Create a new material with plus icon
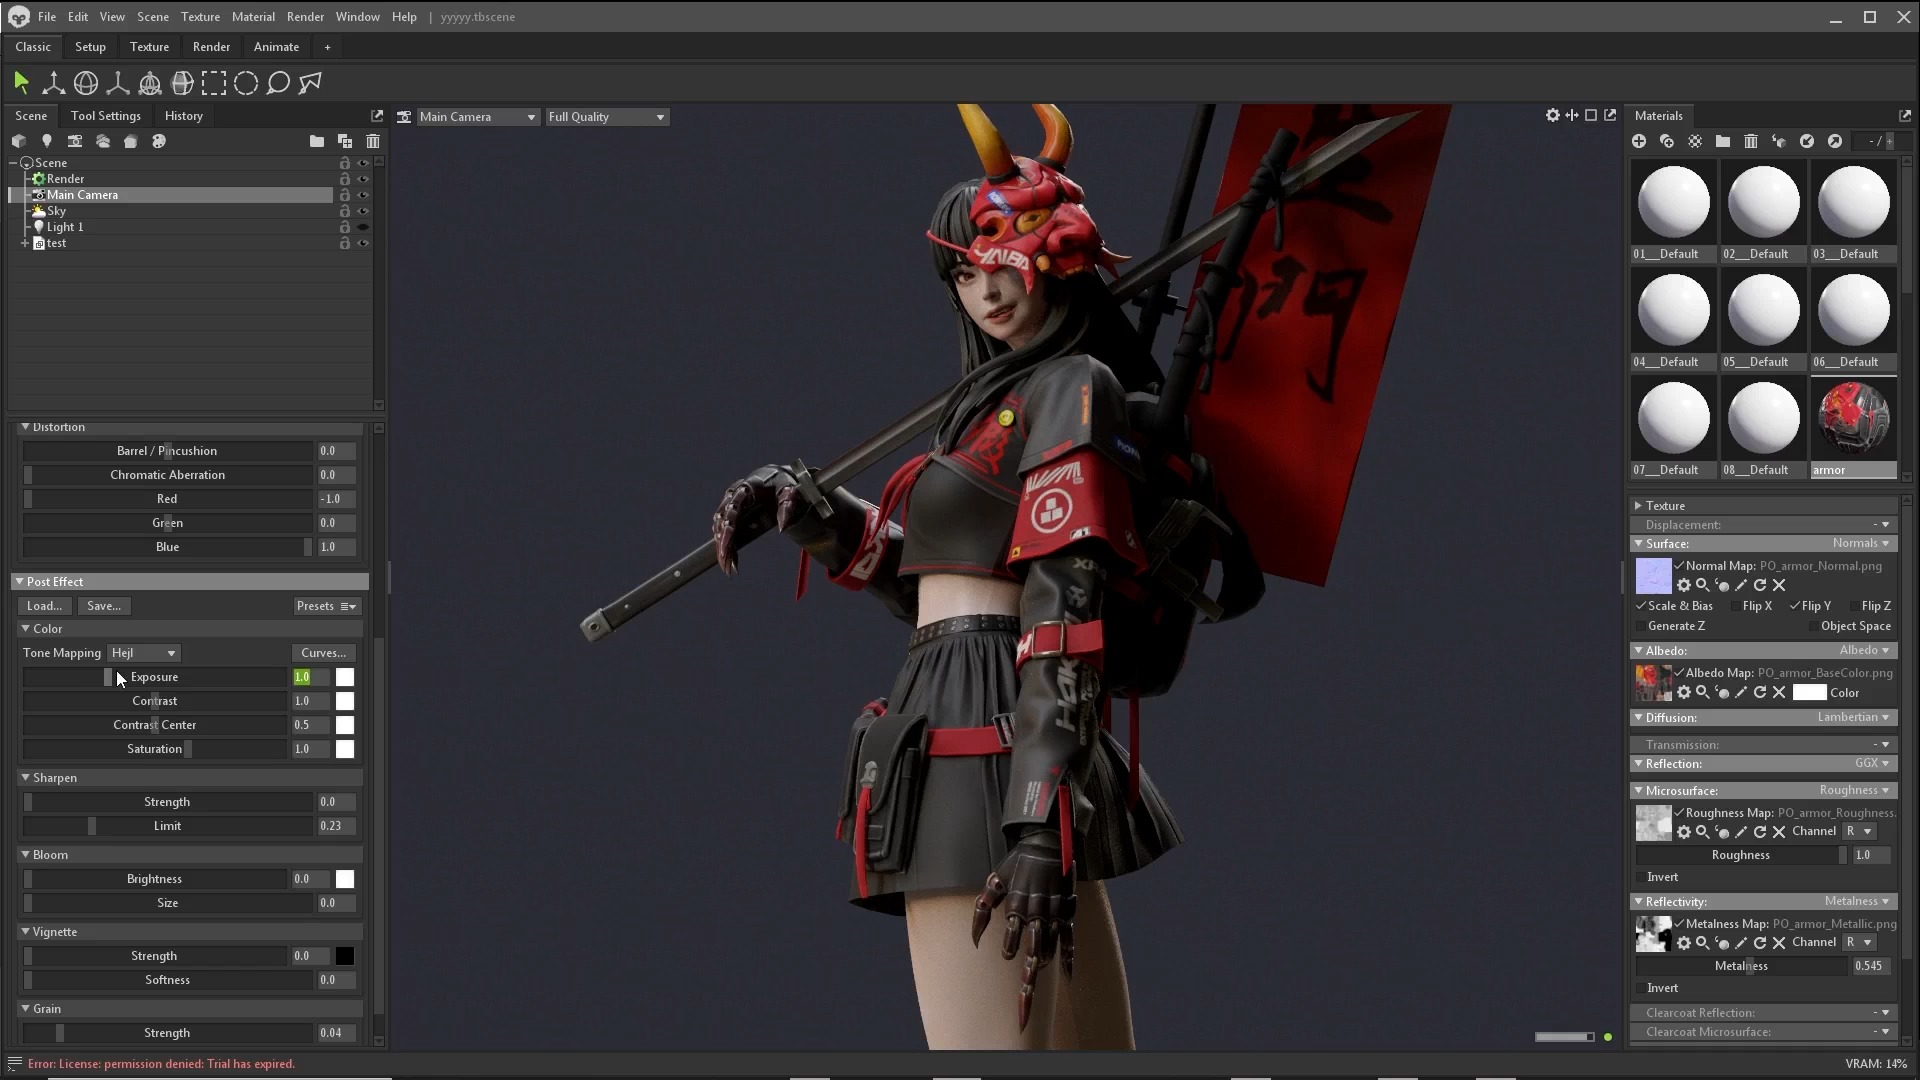 [x=1639, y=141]
